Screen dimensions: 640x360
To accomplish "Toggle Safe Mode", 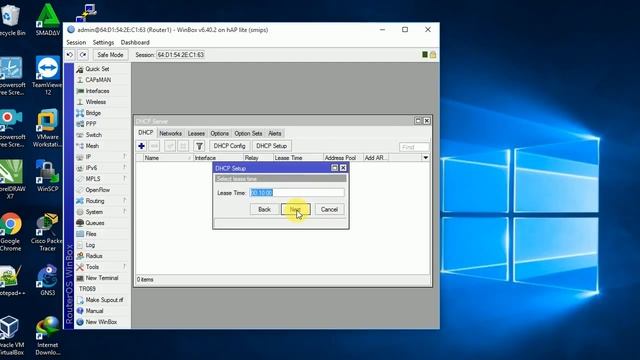I will click(x=110, y=55).
